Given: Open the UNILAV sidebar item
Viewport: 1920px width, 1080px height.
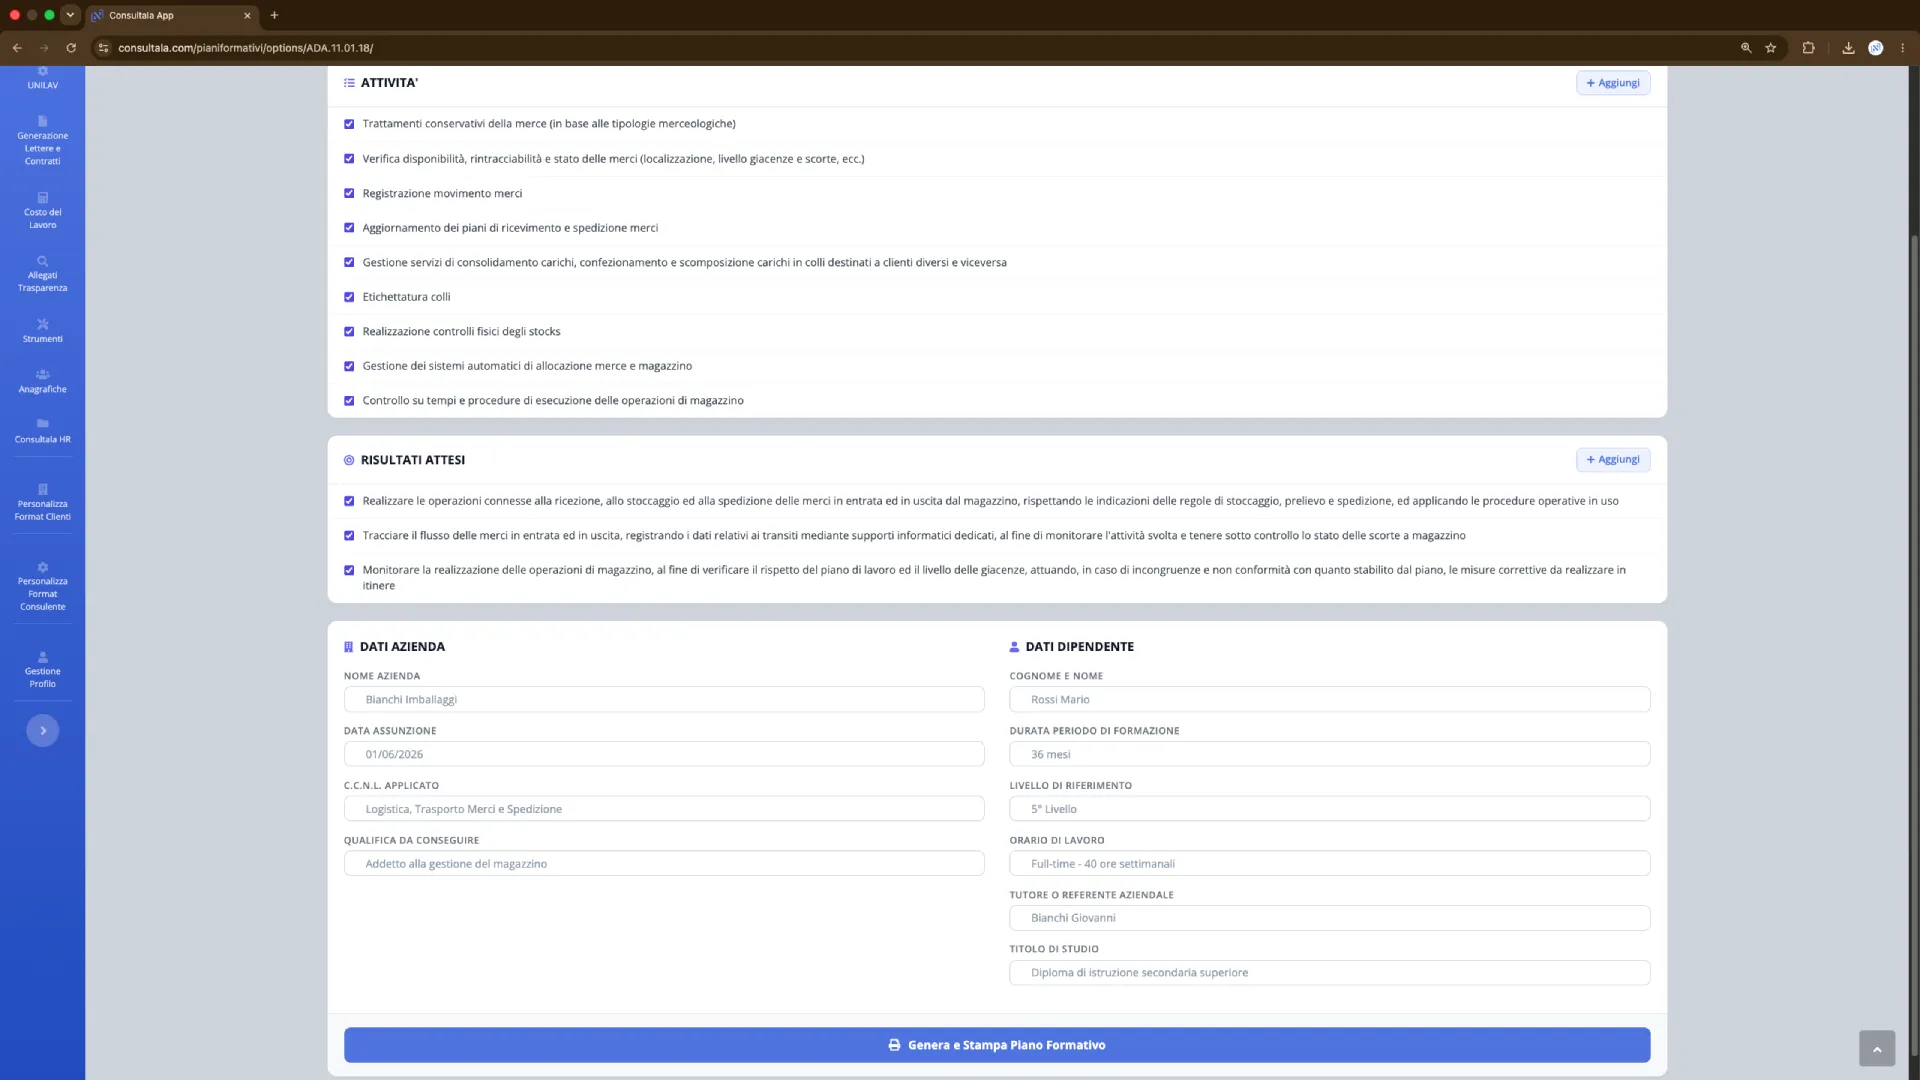Looking at the screenshot, I should pyautogui.click(x=42, y=79).
